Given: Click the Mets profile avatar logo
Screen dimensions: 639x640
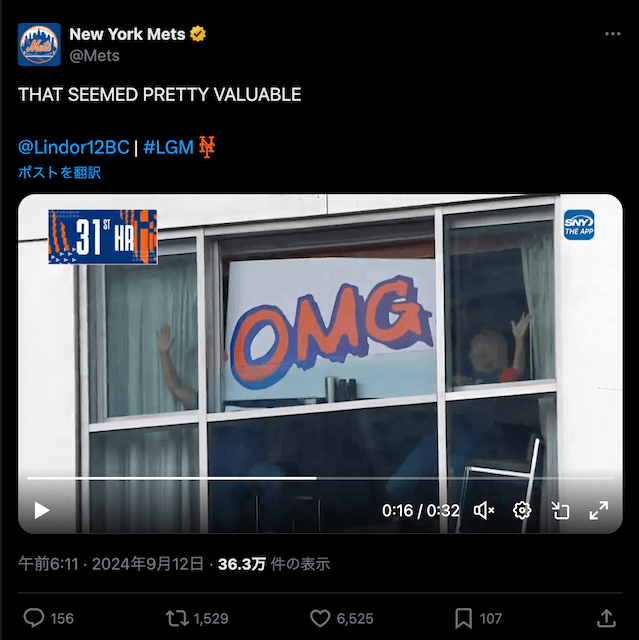Looking at the screenshot, I should 39,44.
